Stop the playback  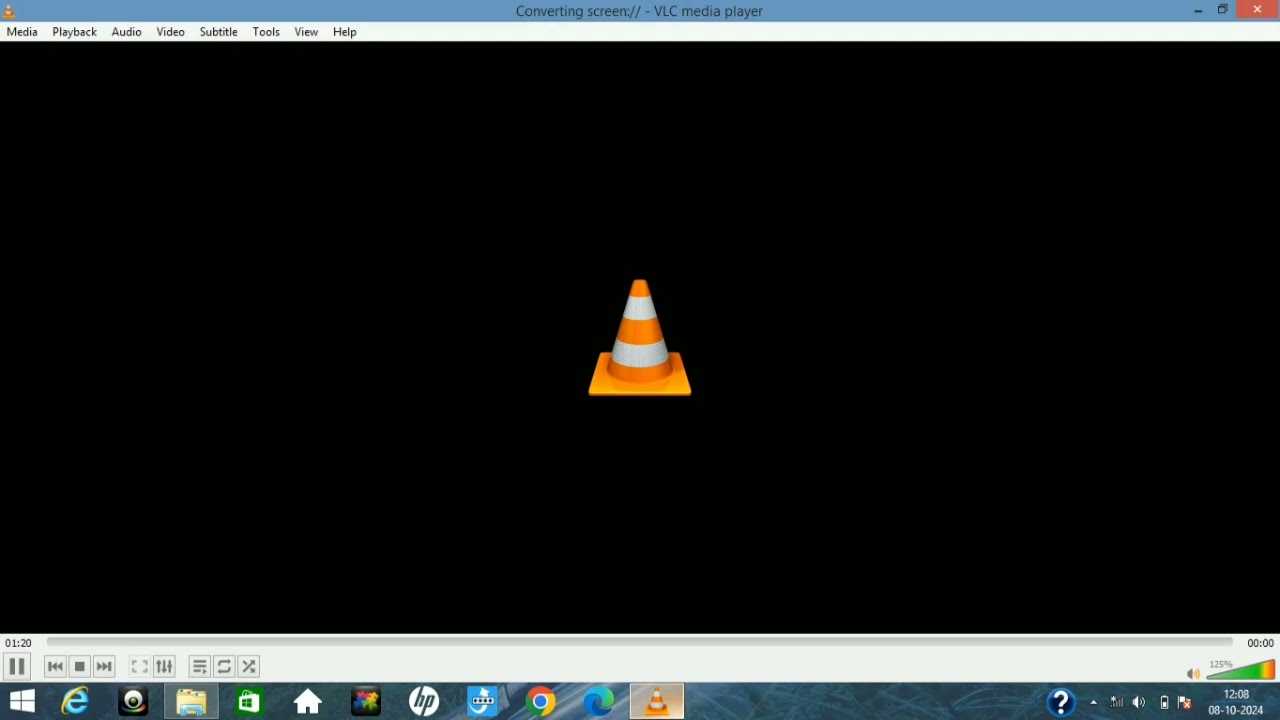click(80, 667)
